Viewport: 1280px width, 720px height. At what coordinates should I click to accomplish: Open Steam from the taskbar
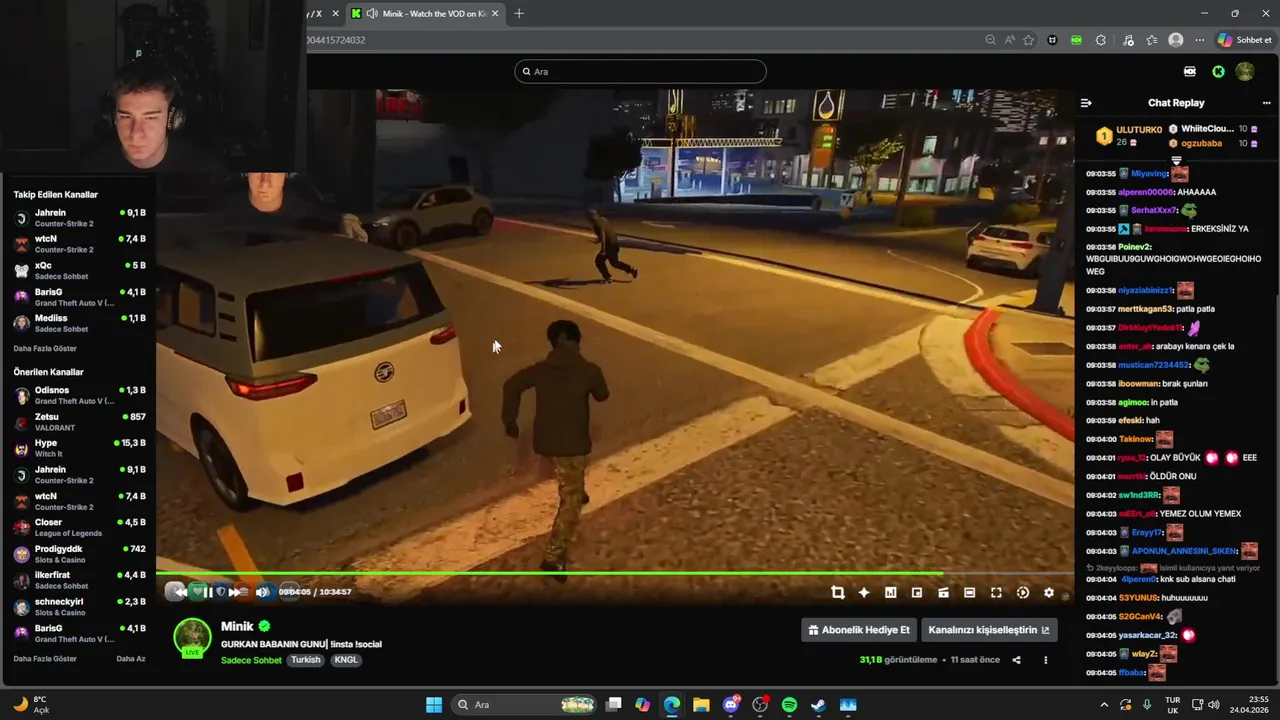[x=818, y=705]
